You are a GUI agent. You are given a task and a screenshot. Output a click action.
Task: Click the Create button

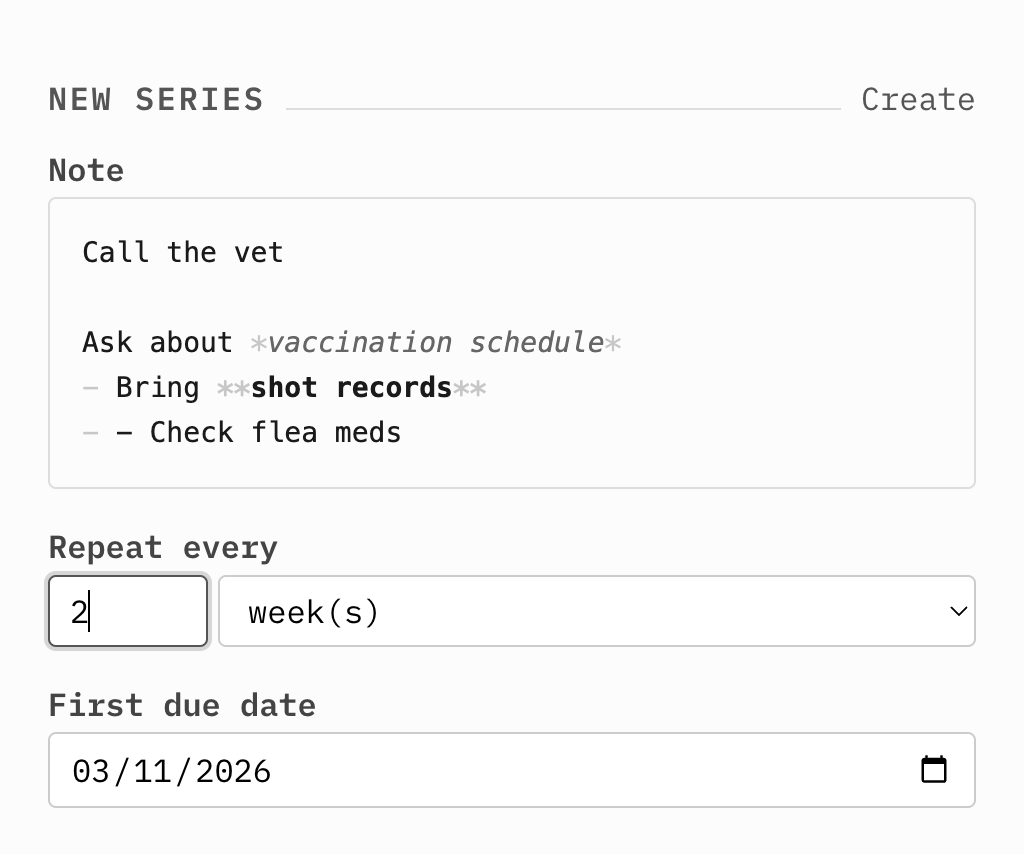pos(917,100)
